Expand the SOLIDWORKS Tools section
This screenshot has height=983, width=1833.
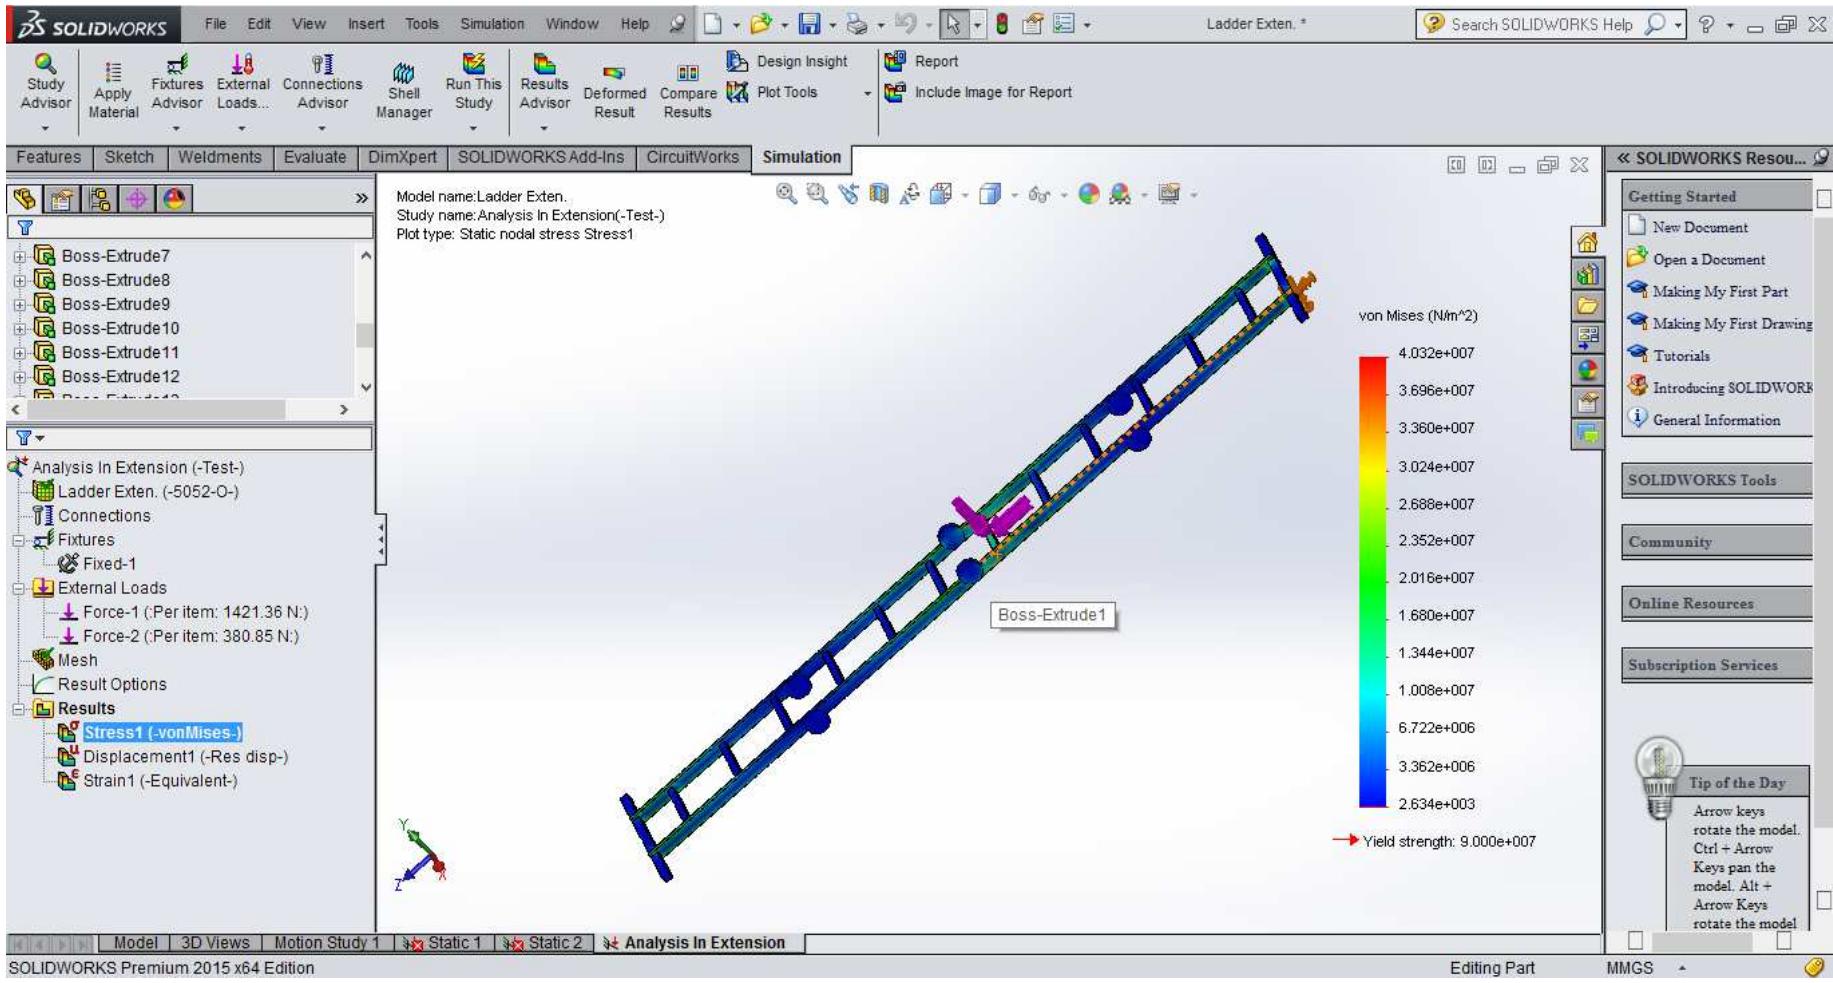pyautogui.click(x=1715, y=480)
